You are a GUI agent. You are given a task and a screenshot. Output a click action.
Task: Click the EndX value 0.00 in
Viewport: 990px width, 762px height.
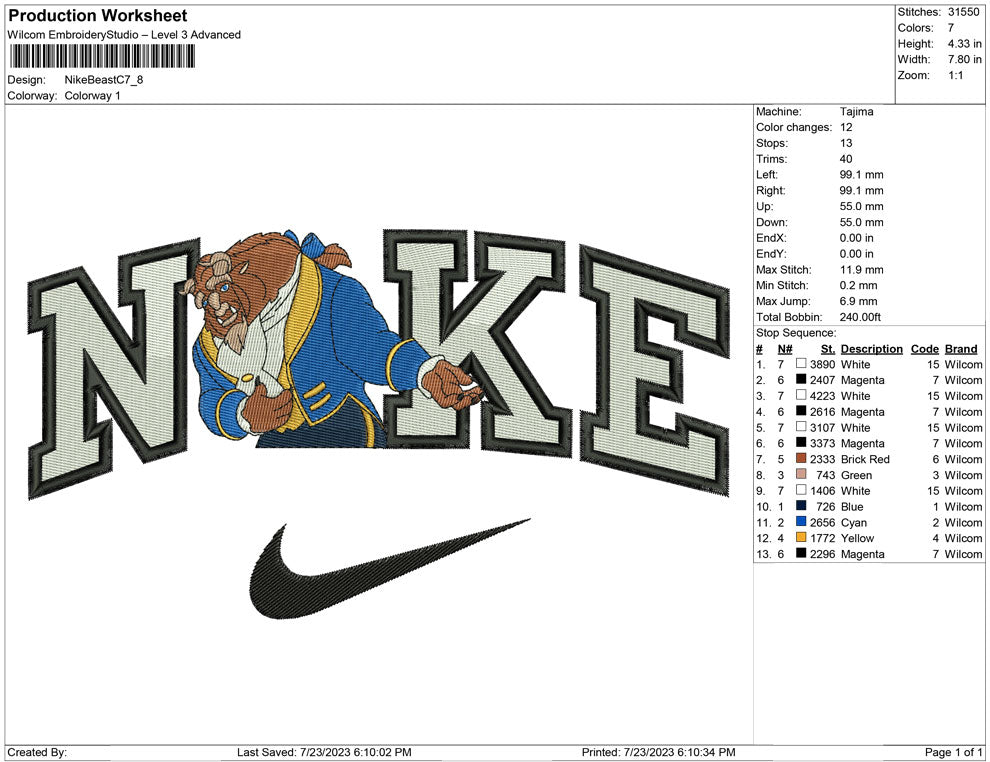point(857,238)
